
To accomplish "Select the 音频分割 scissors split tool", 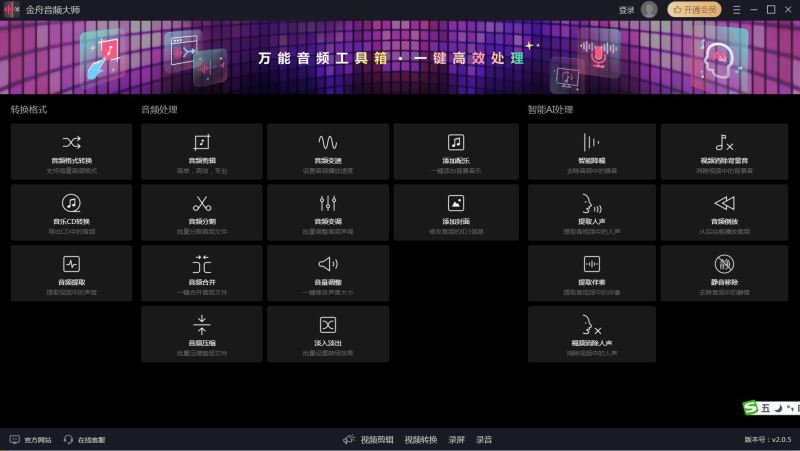I will point(202,212).
